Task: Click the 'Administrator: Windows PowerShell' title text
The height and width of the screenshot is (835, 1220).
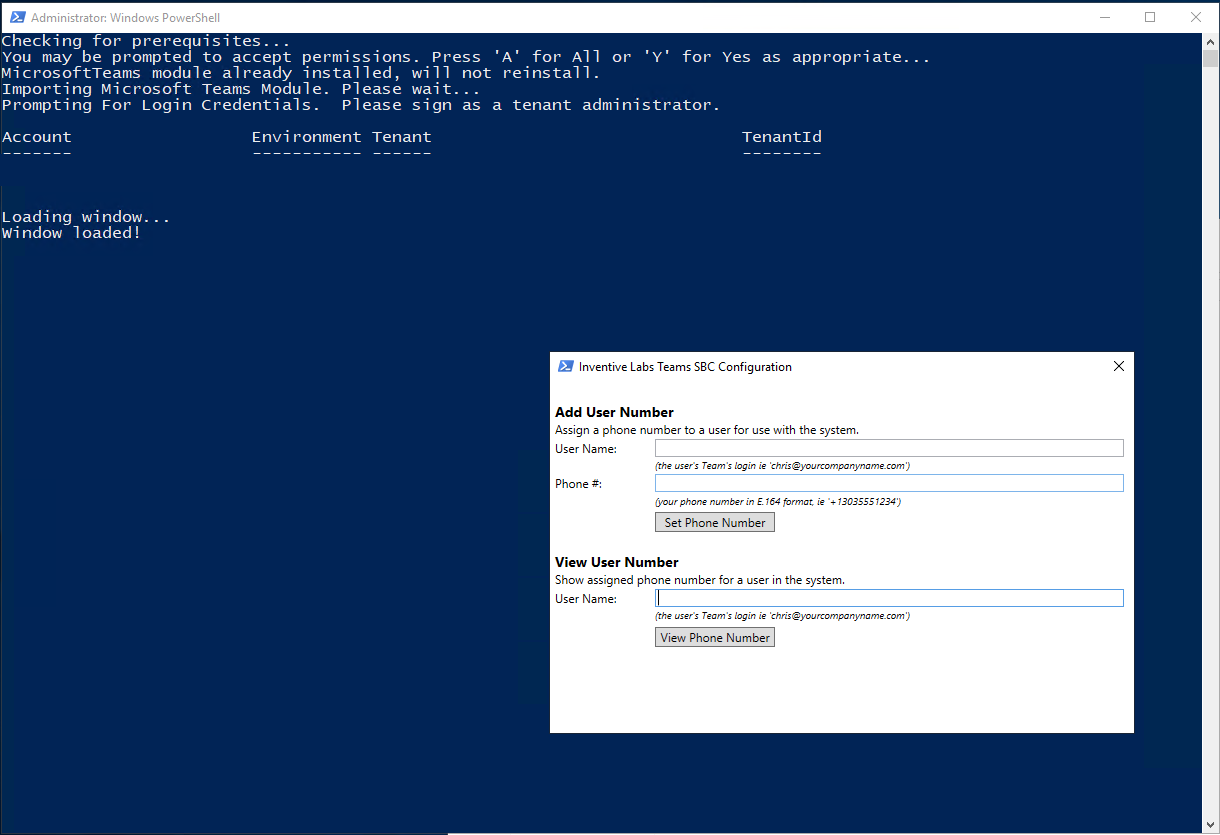Action: 126,18
